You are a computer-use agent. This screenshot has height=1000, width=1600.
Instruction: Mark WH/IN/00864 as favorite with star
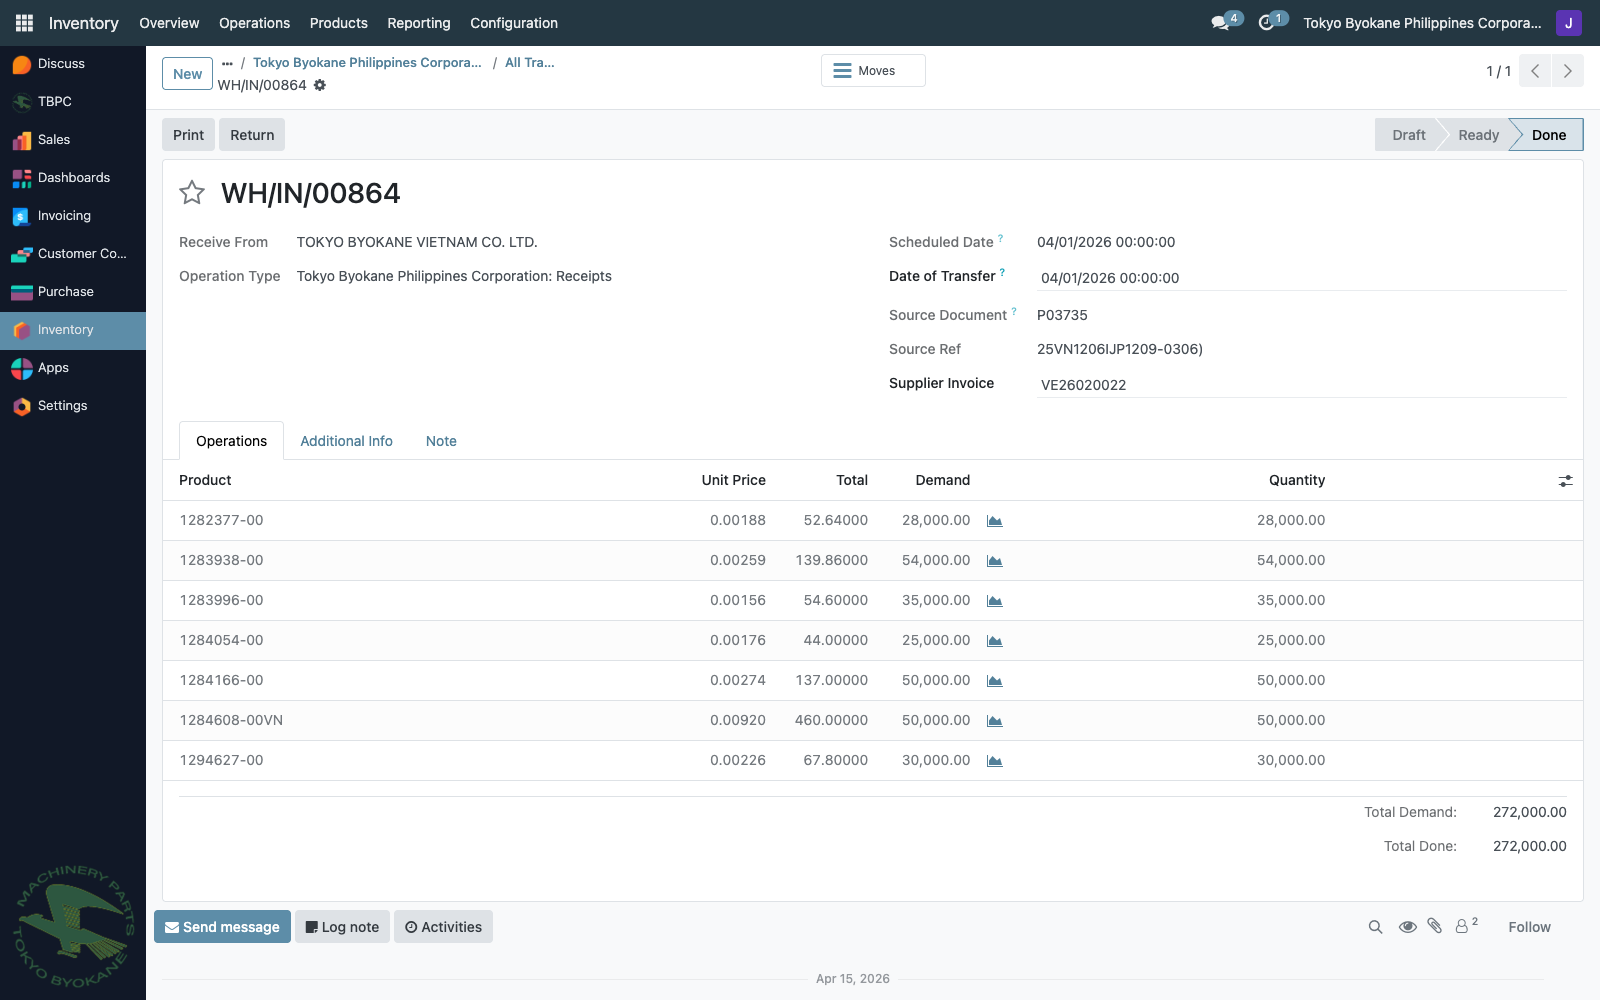click(x=192, y=193)
